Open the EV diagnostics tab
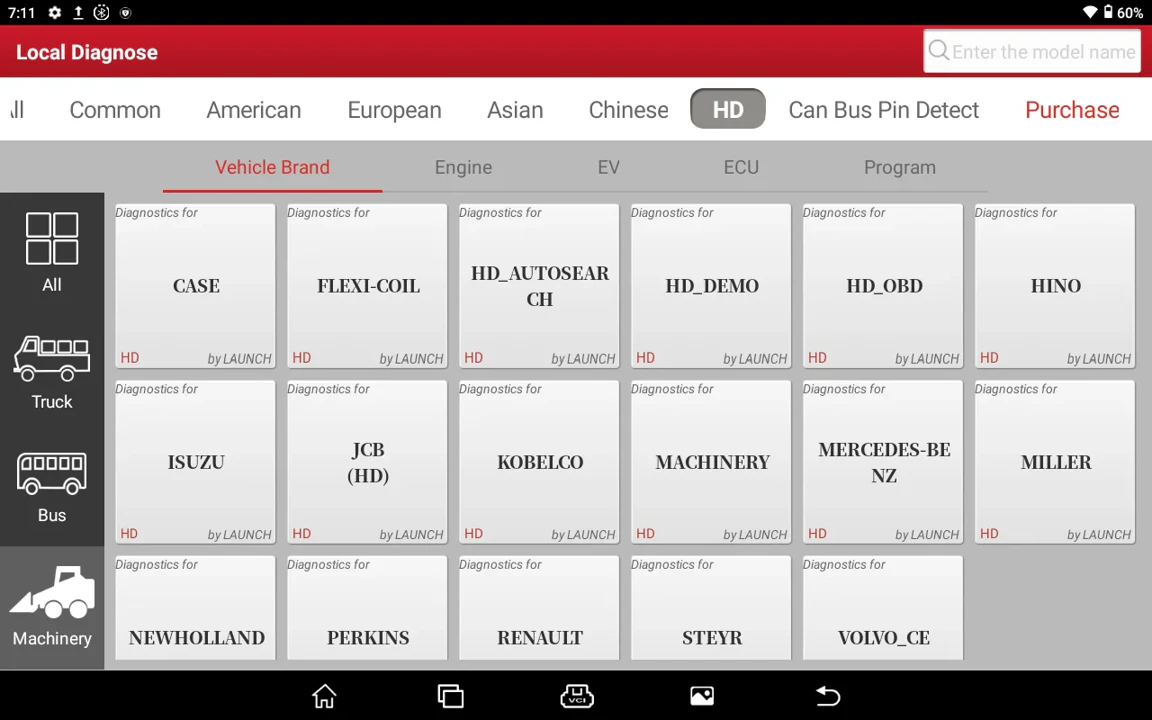 tap(608, 167)
